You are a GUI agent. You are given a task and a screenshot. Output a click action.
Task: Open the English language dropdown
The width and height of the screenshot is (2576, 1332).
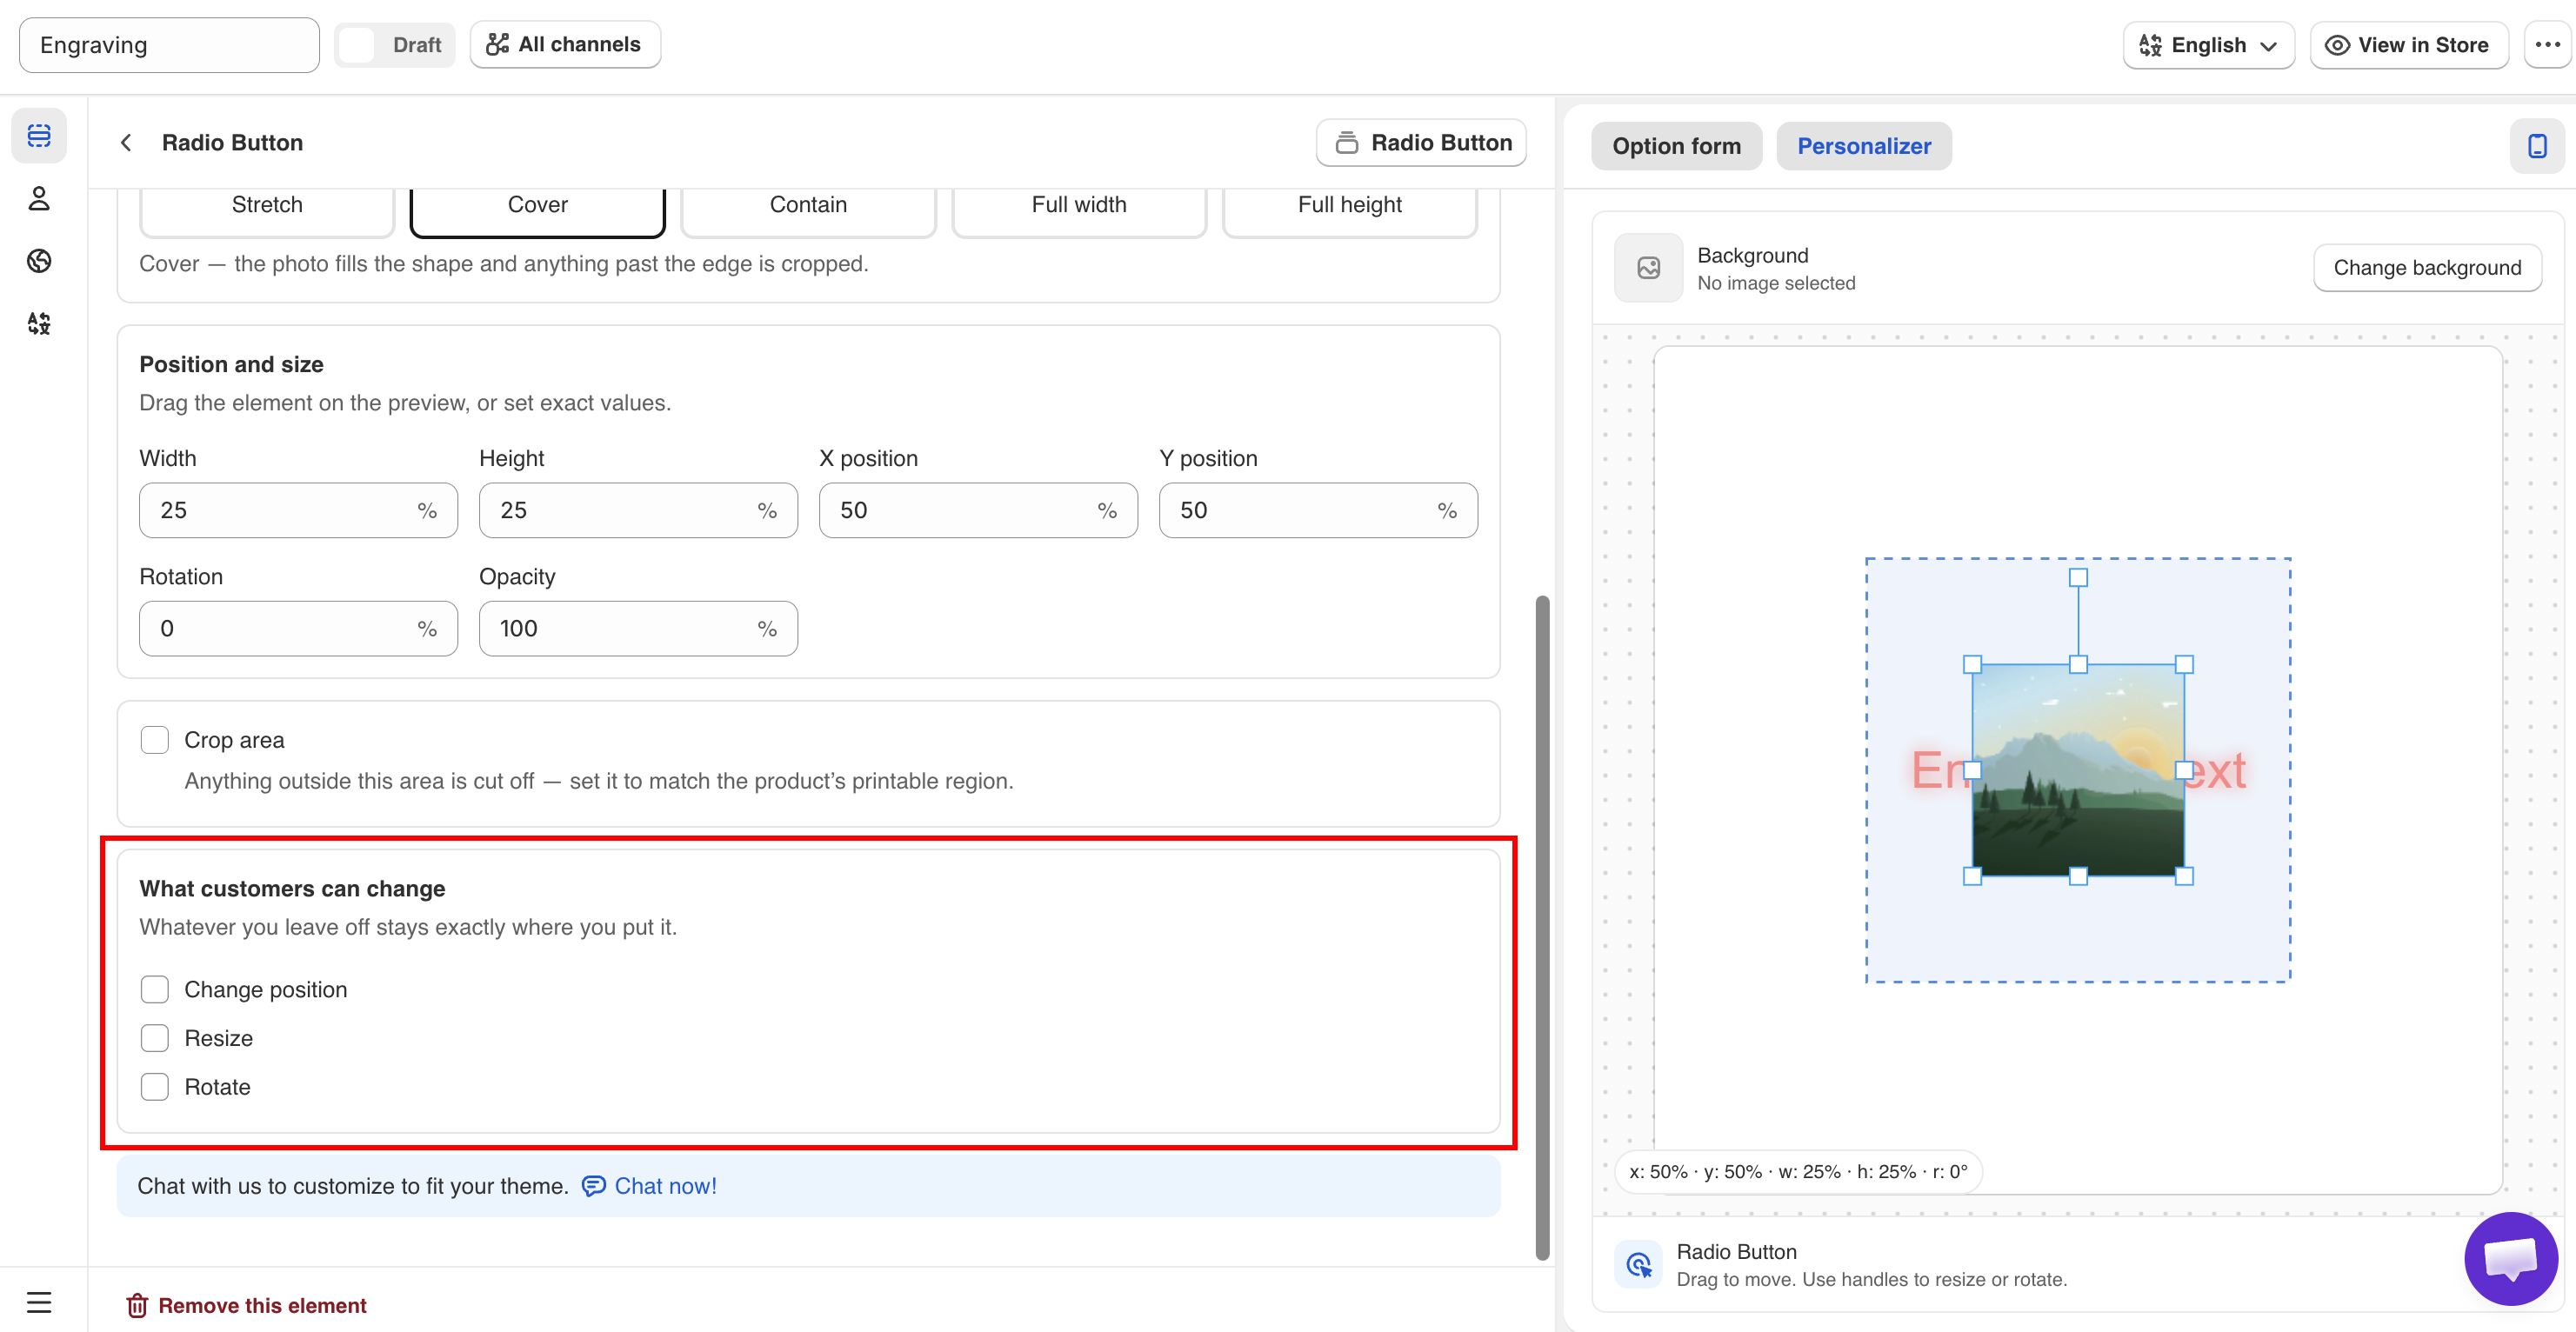coord(2208,45)
